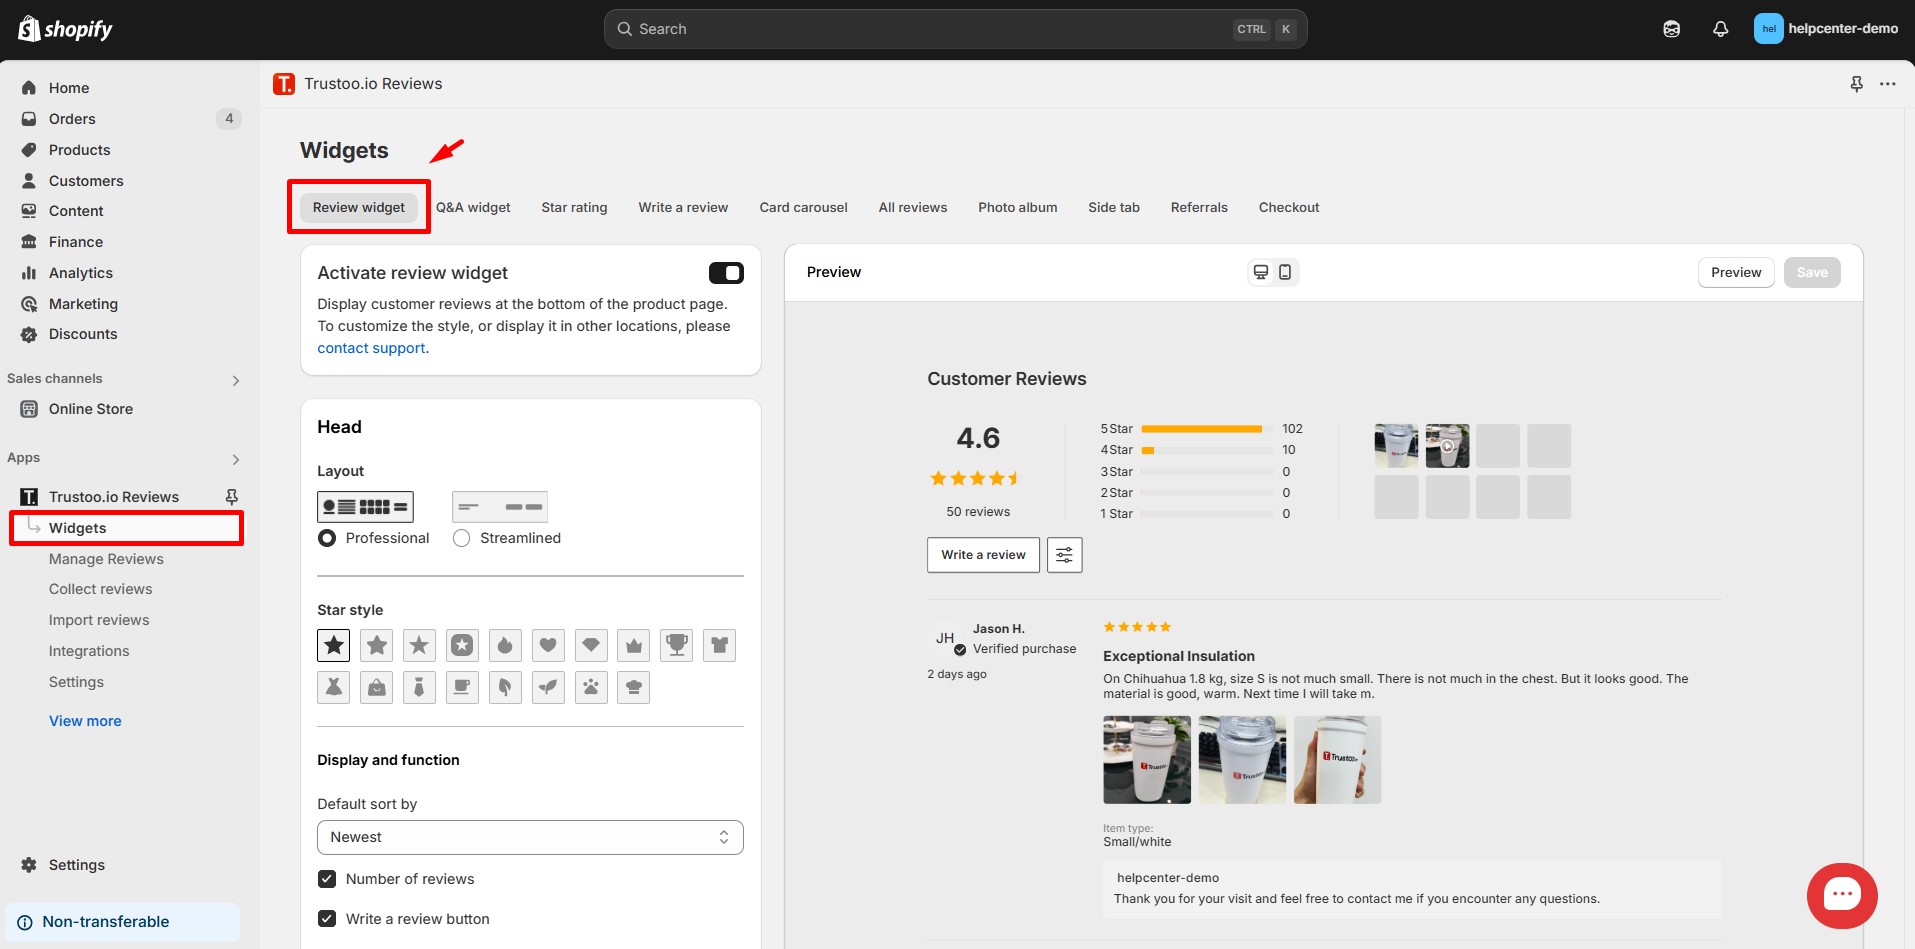Choose the trophy star style icon
1915x949 pixels.
677,645
